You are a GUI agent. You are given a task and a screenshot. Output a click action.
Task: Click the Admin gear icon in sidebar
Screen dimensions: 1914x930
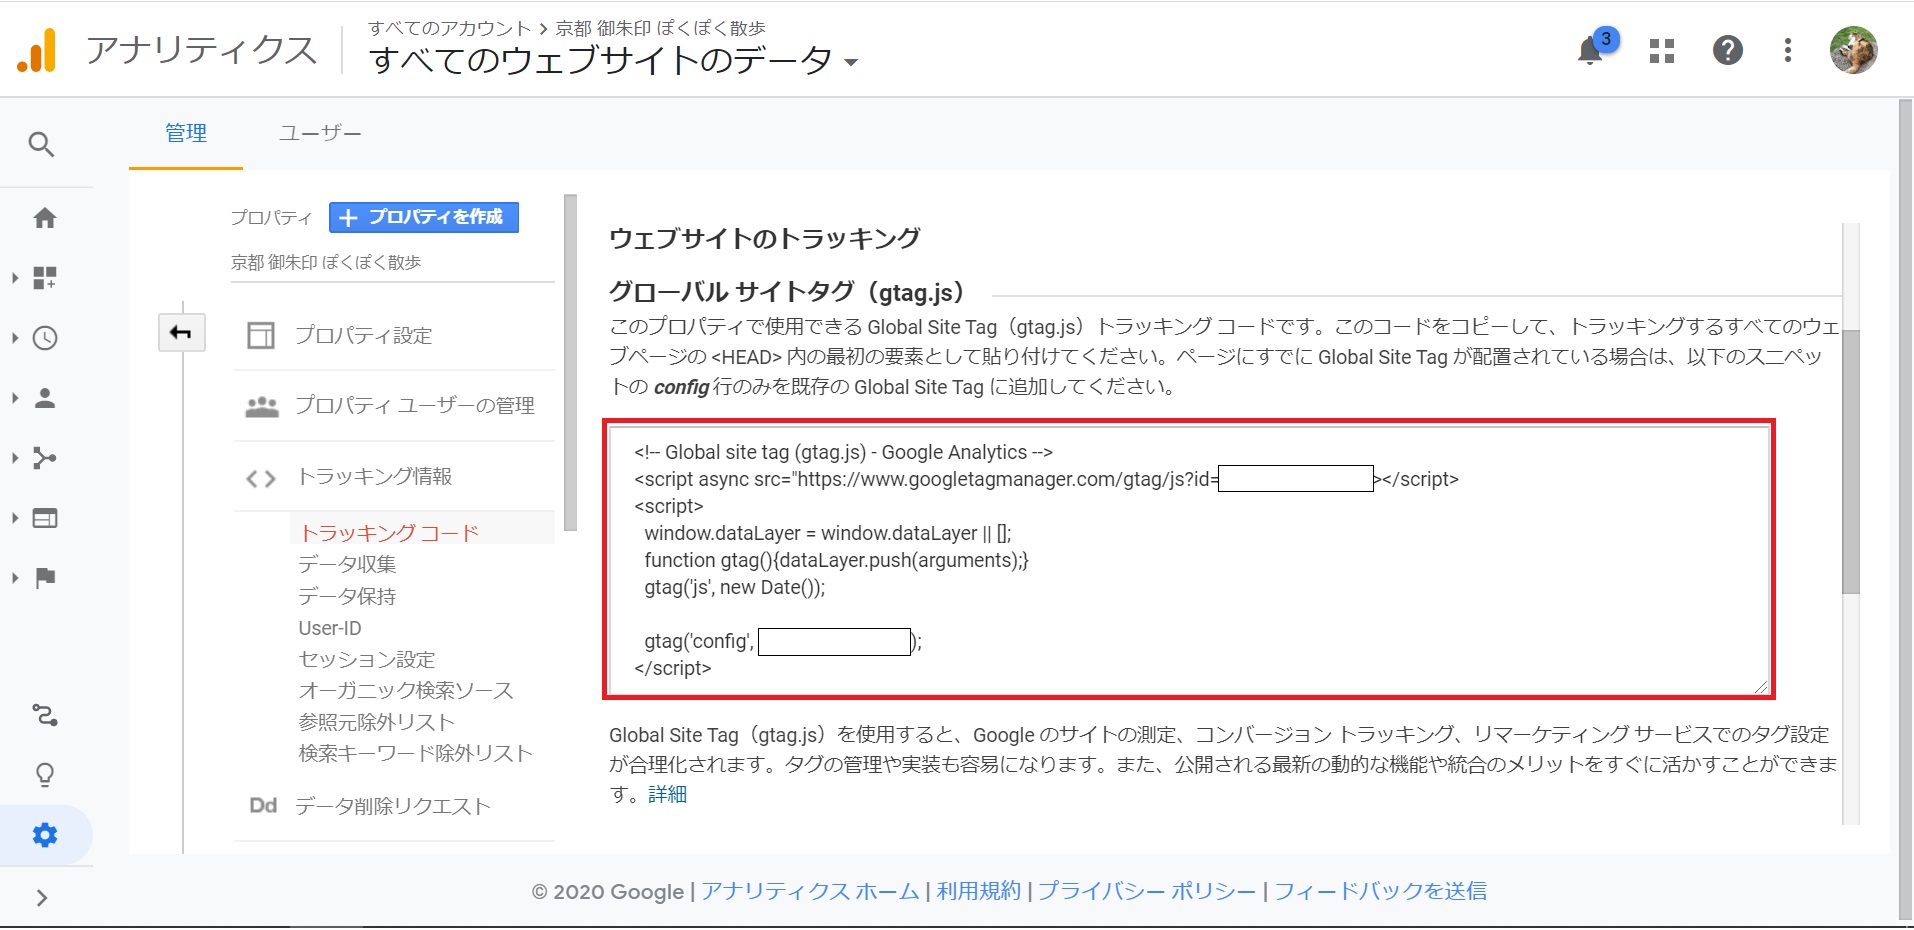pyautogui.click(x=45, y=835)
